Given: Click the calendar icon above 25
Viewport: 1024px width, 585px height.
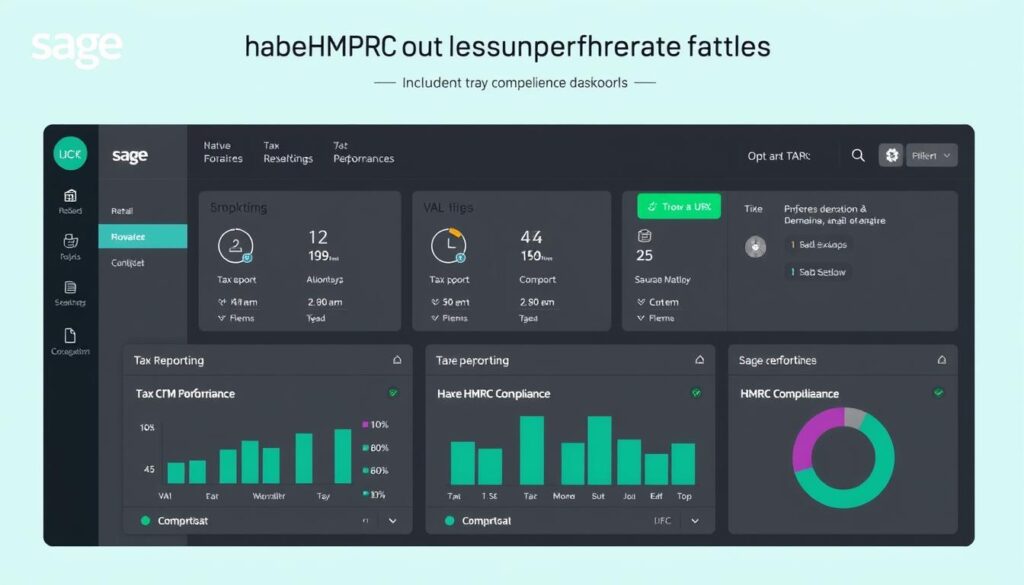Looking at the screenshot, I should (x=645, y=236).
